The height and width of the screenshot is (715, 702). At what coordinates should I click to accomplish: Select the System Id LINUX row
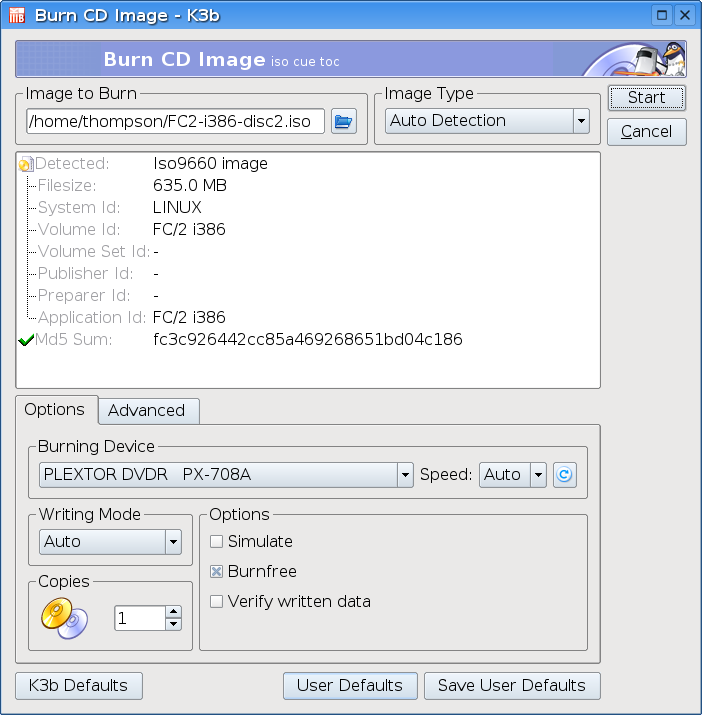[x=308, y=207]
